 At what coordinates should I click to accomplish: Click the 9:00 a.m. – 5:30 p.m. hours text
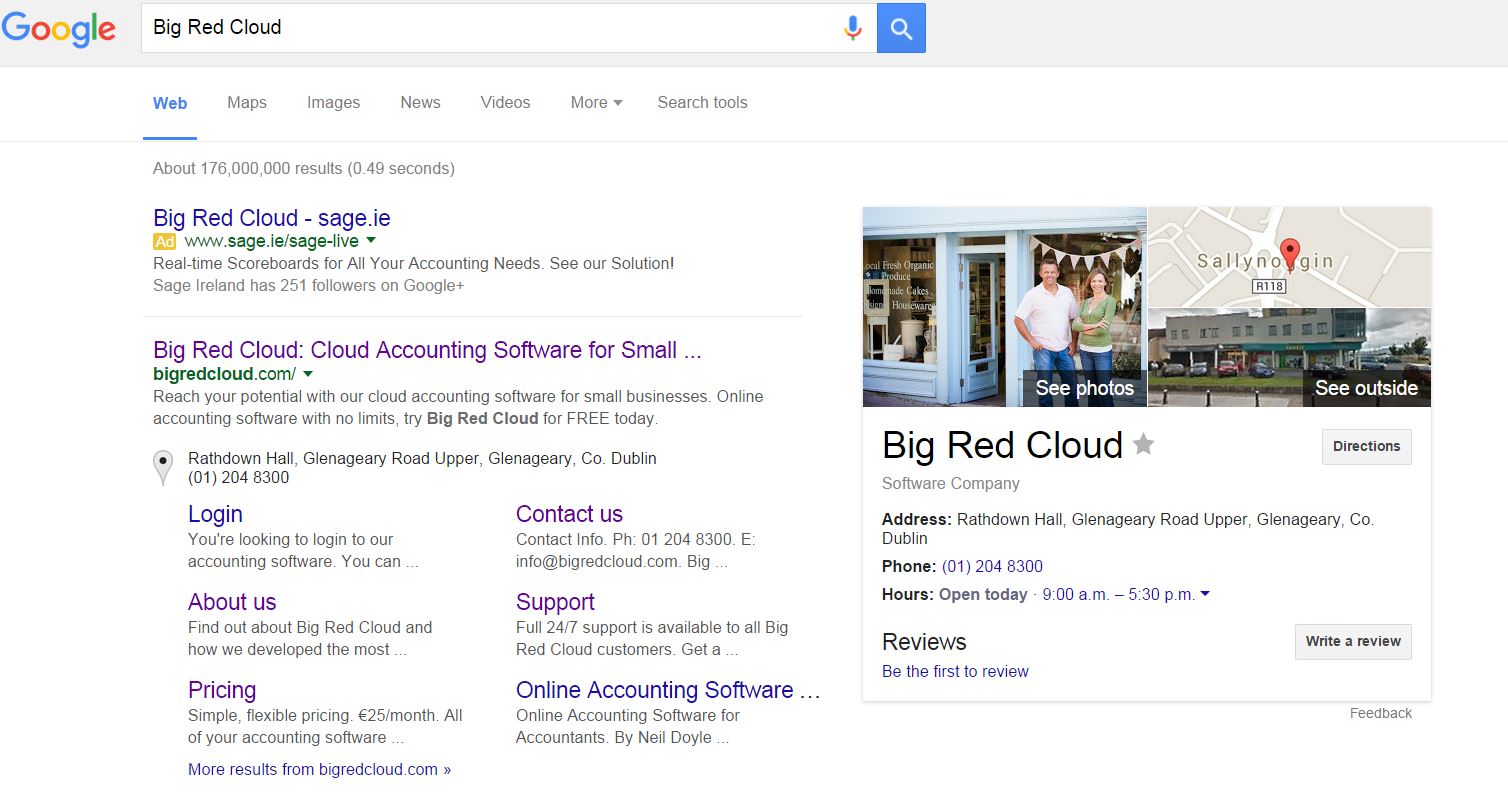point(1119,594)
